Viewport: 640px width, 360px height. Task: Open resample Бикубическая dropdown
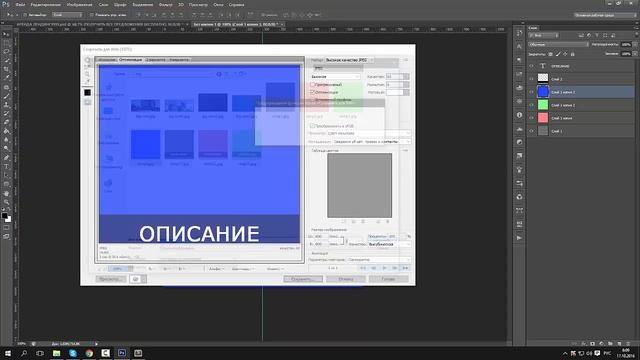[389, 244]
